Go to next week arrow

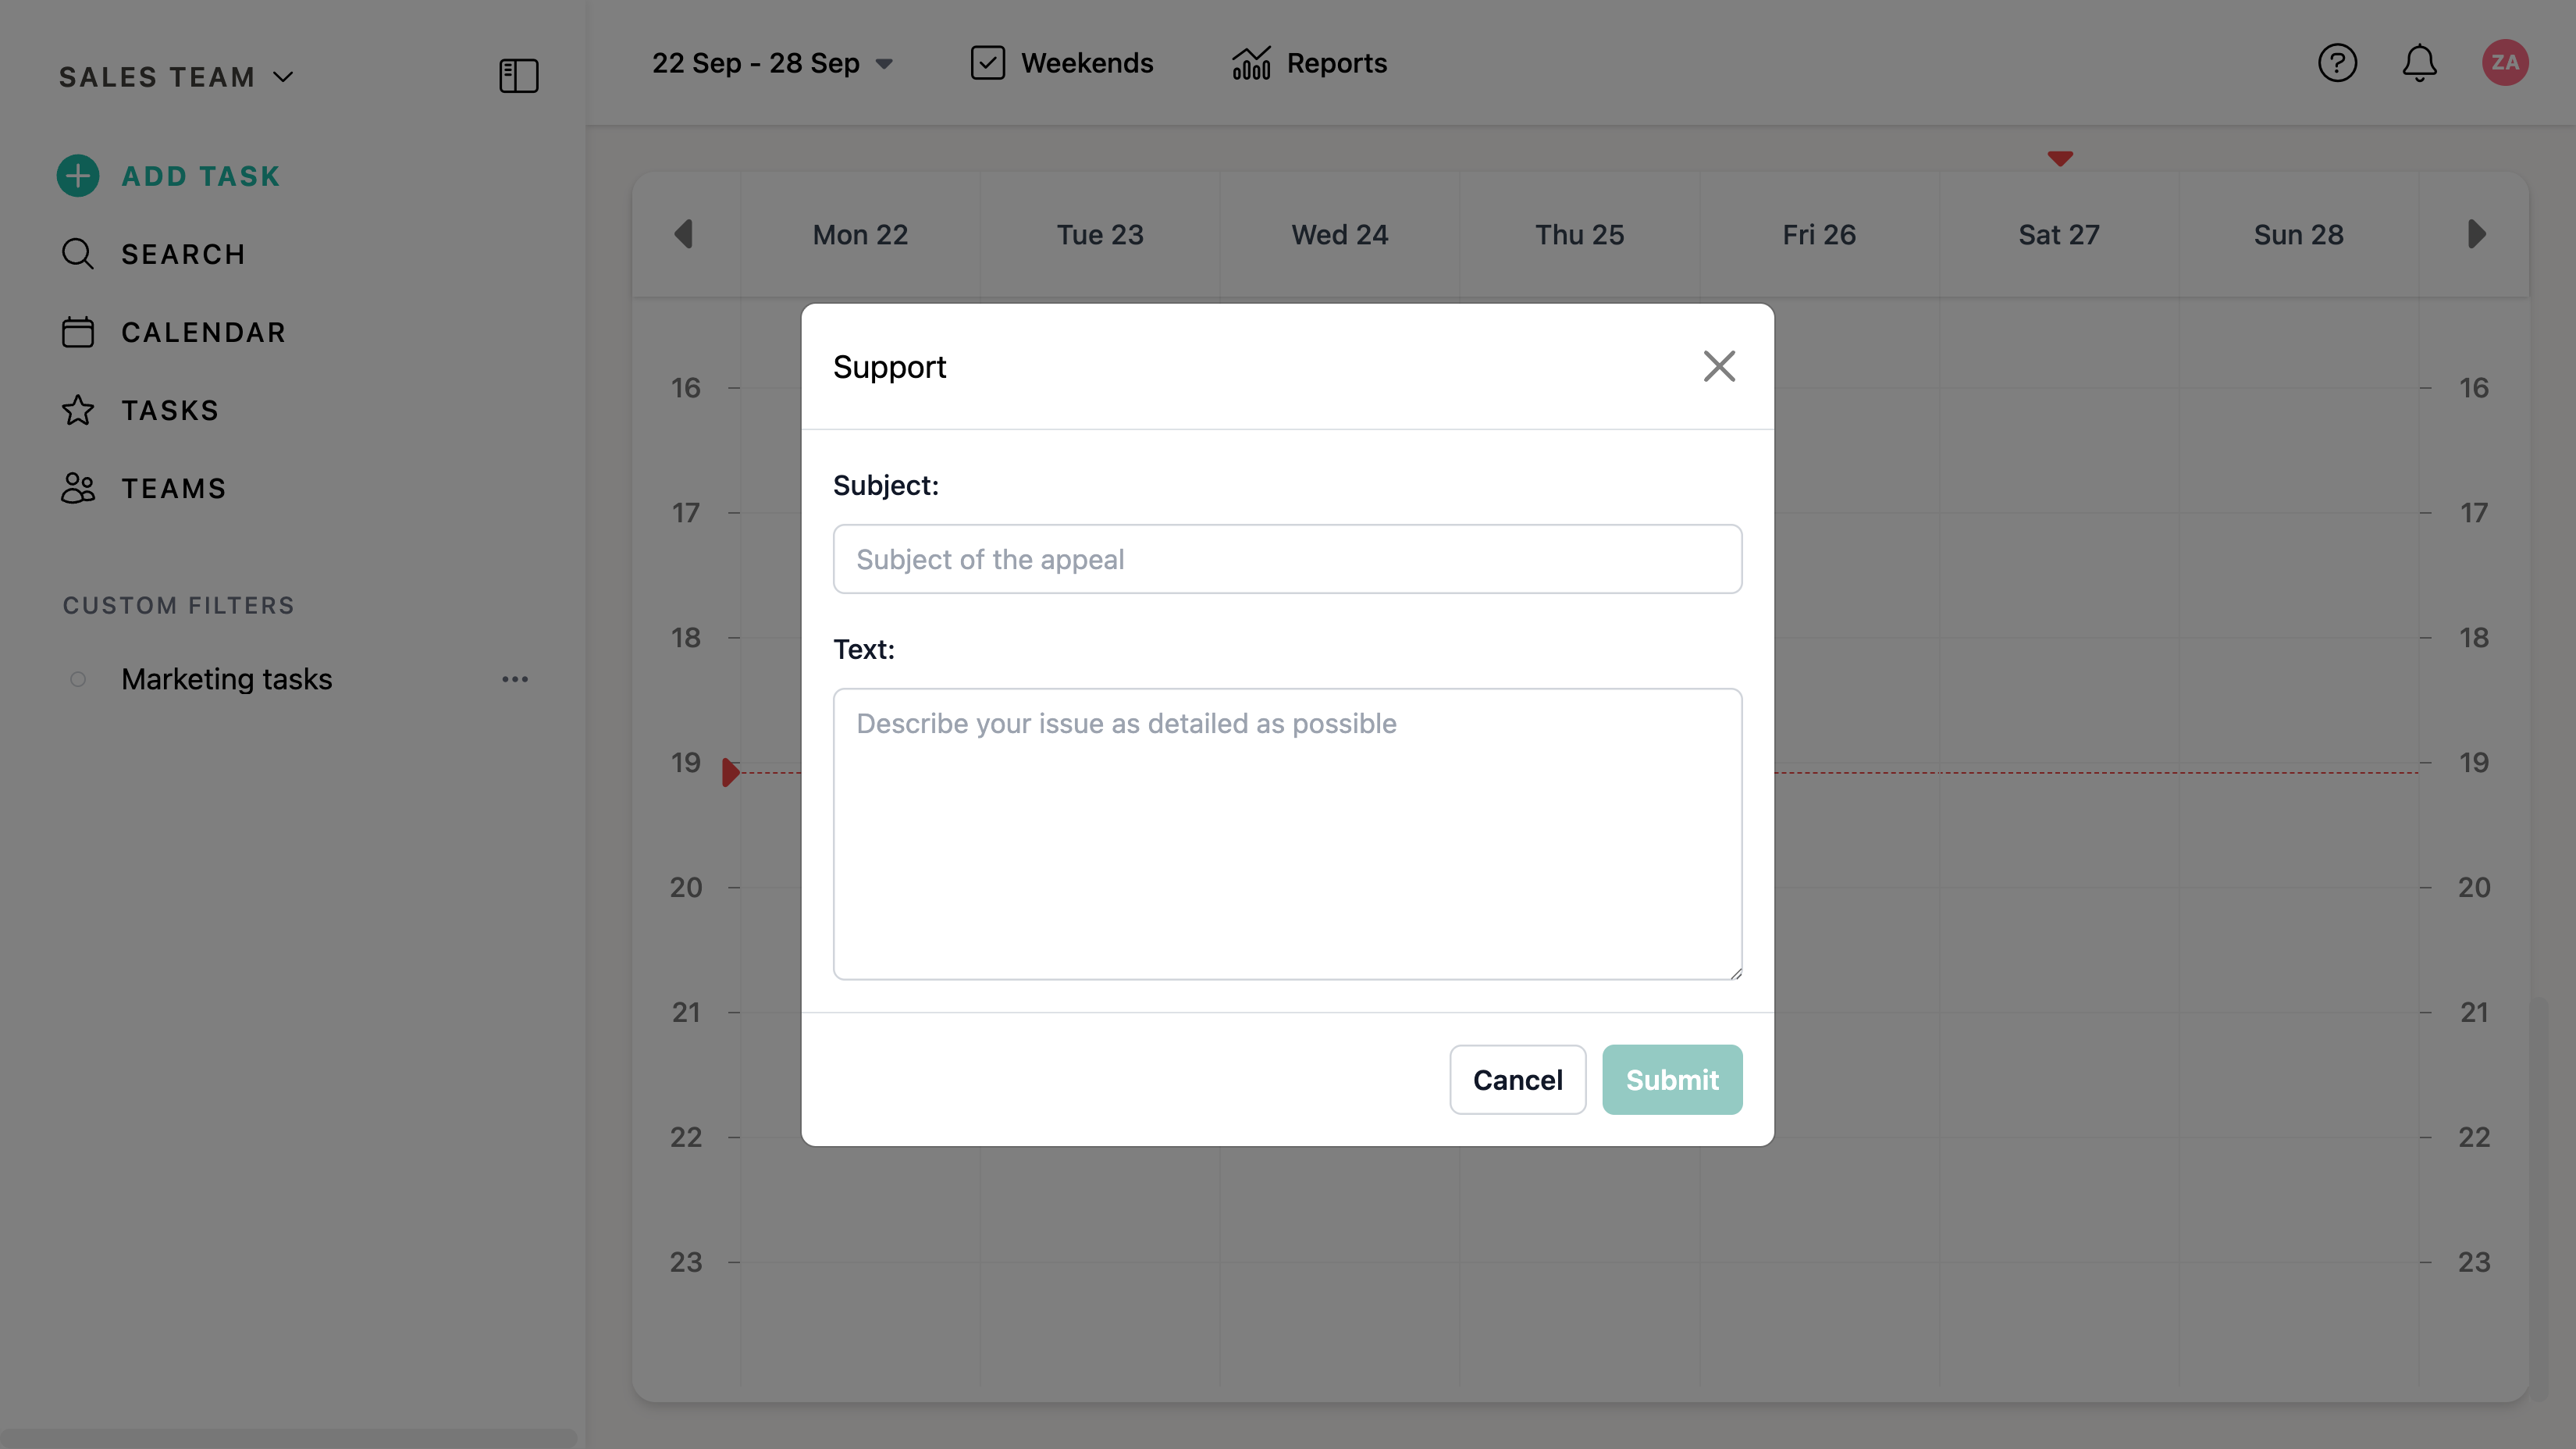coord(2476,234)
